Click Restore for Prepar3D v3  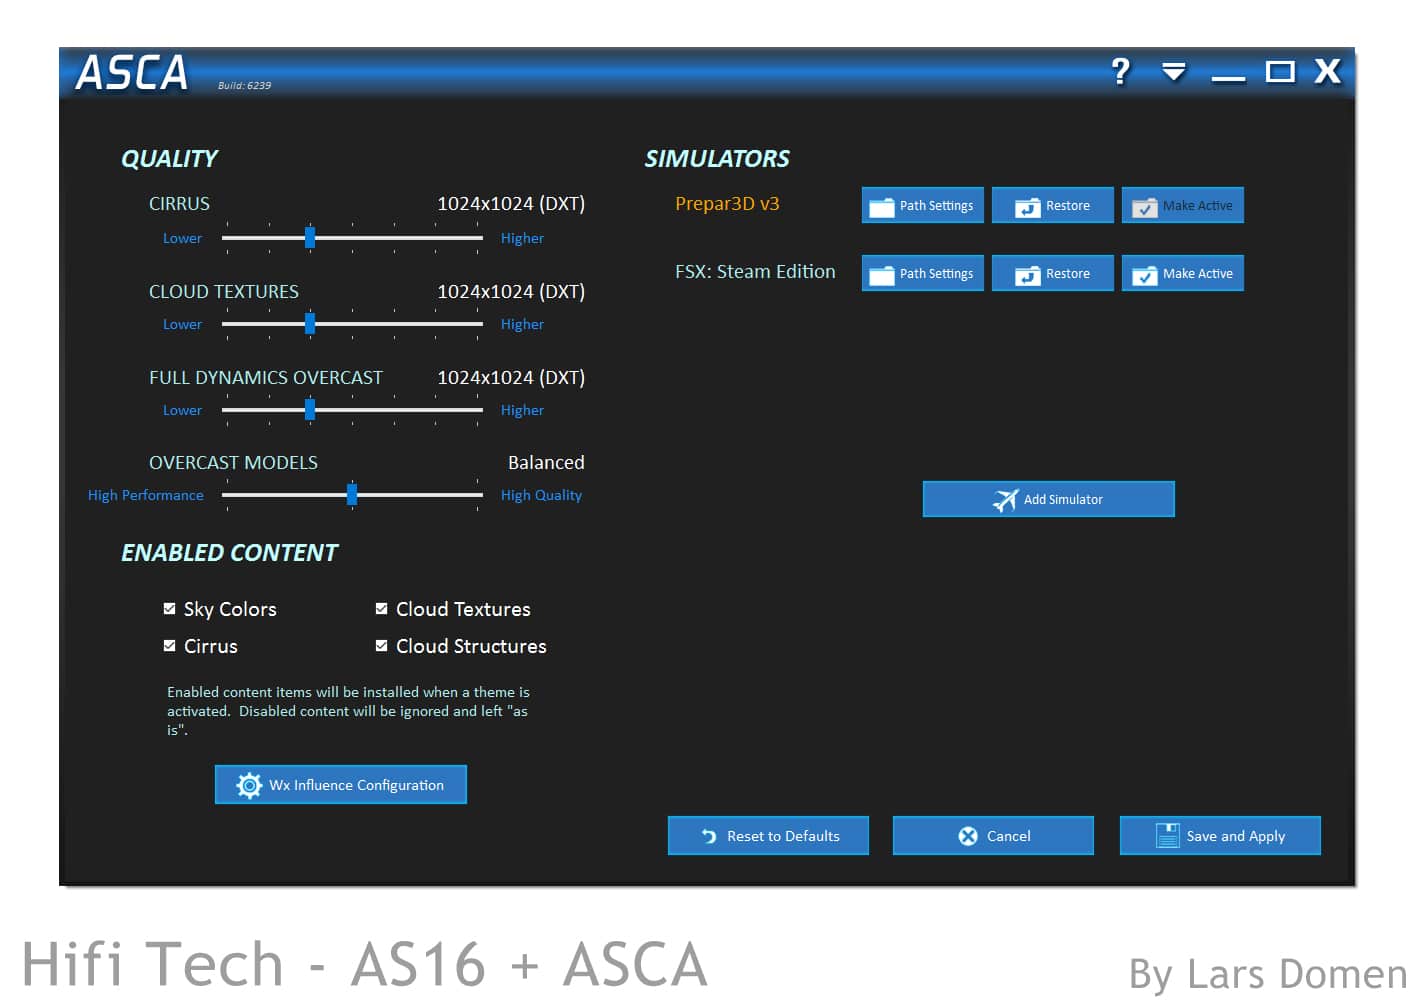pos(1052,205)
